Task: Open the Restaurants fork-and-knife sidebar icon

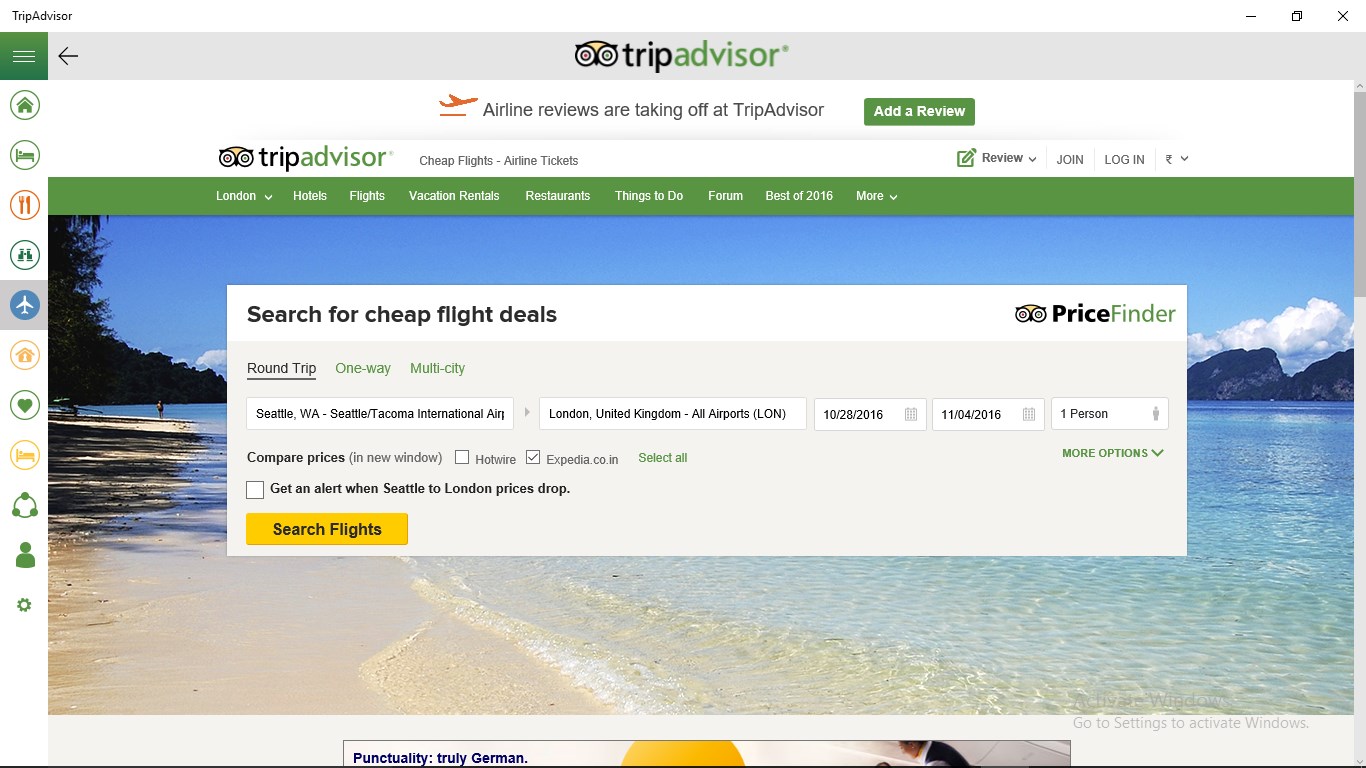Action: 25,205
